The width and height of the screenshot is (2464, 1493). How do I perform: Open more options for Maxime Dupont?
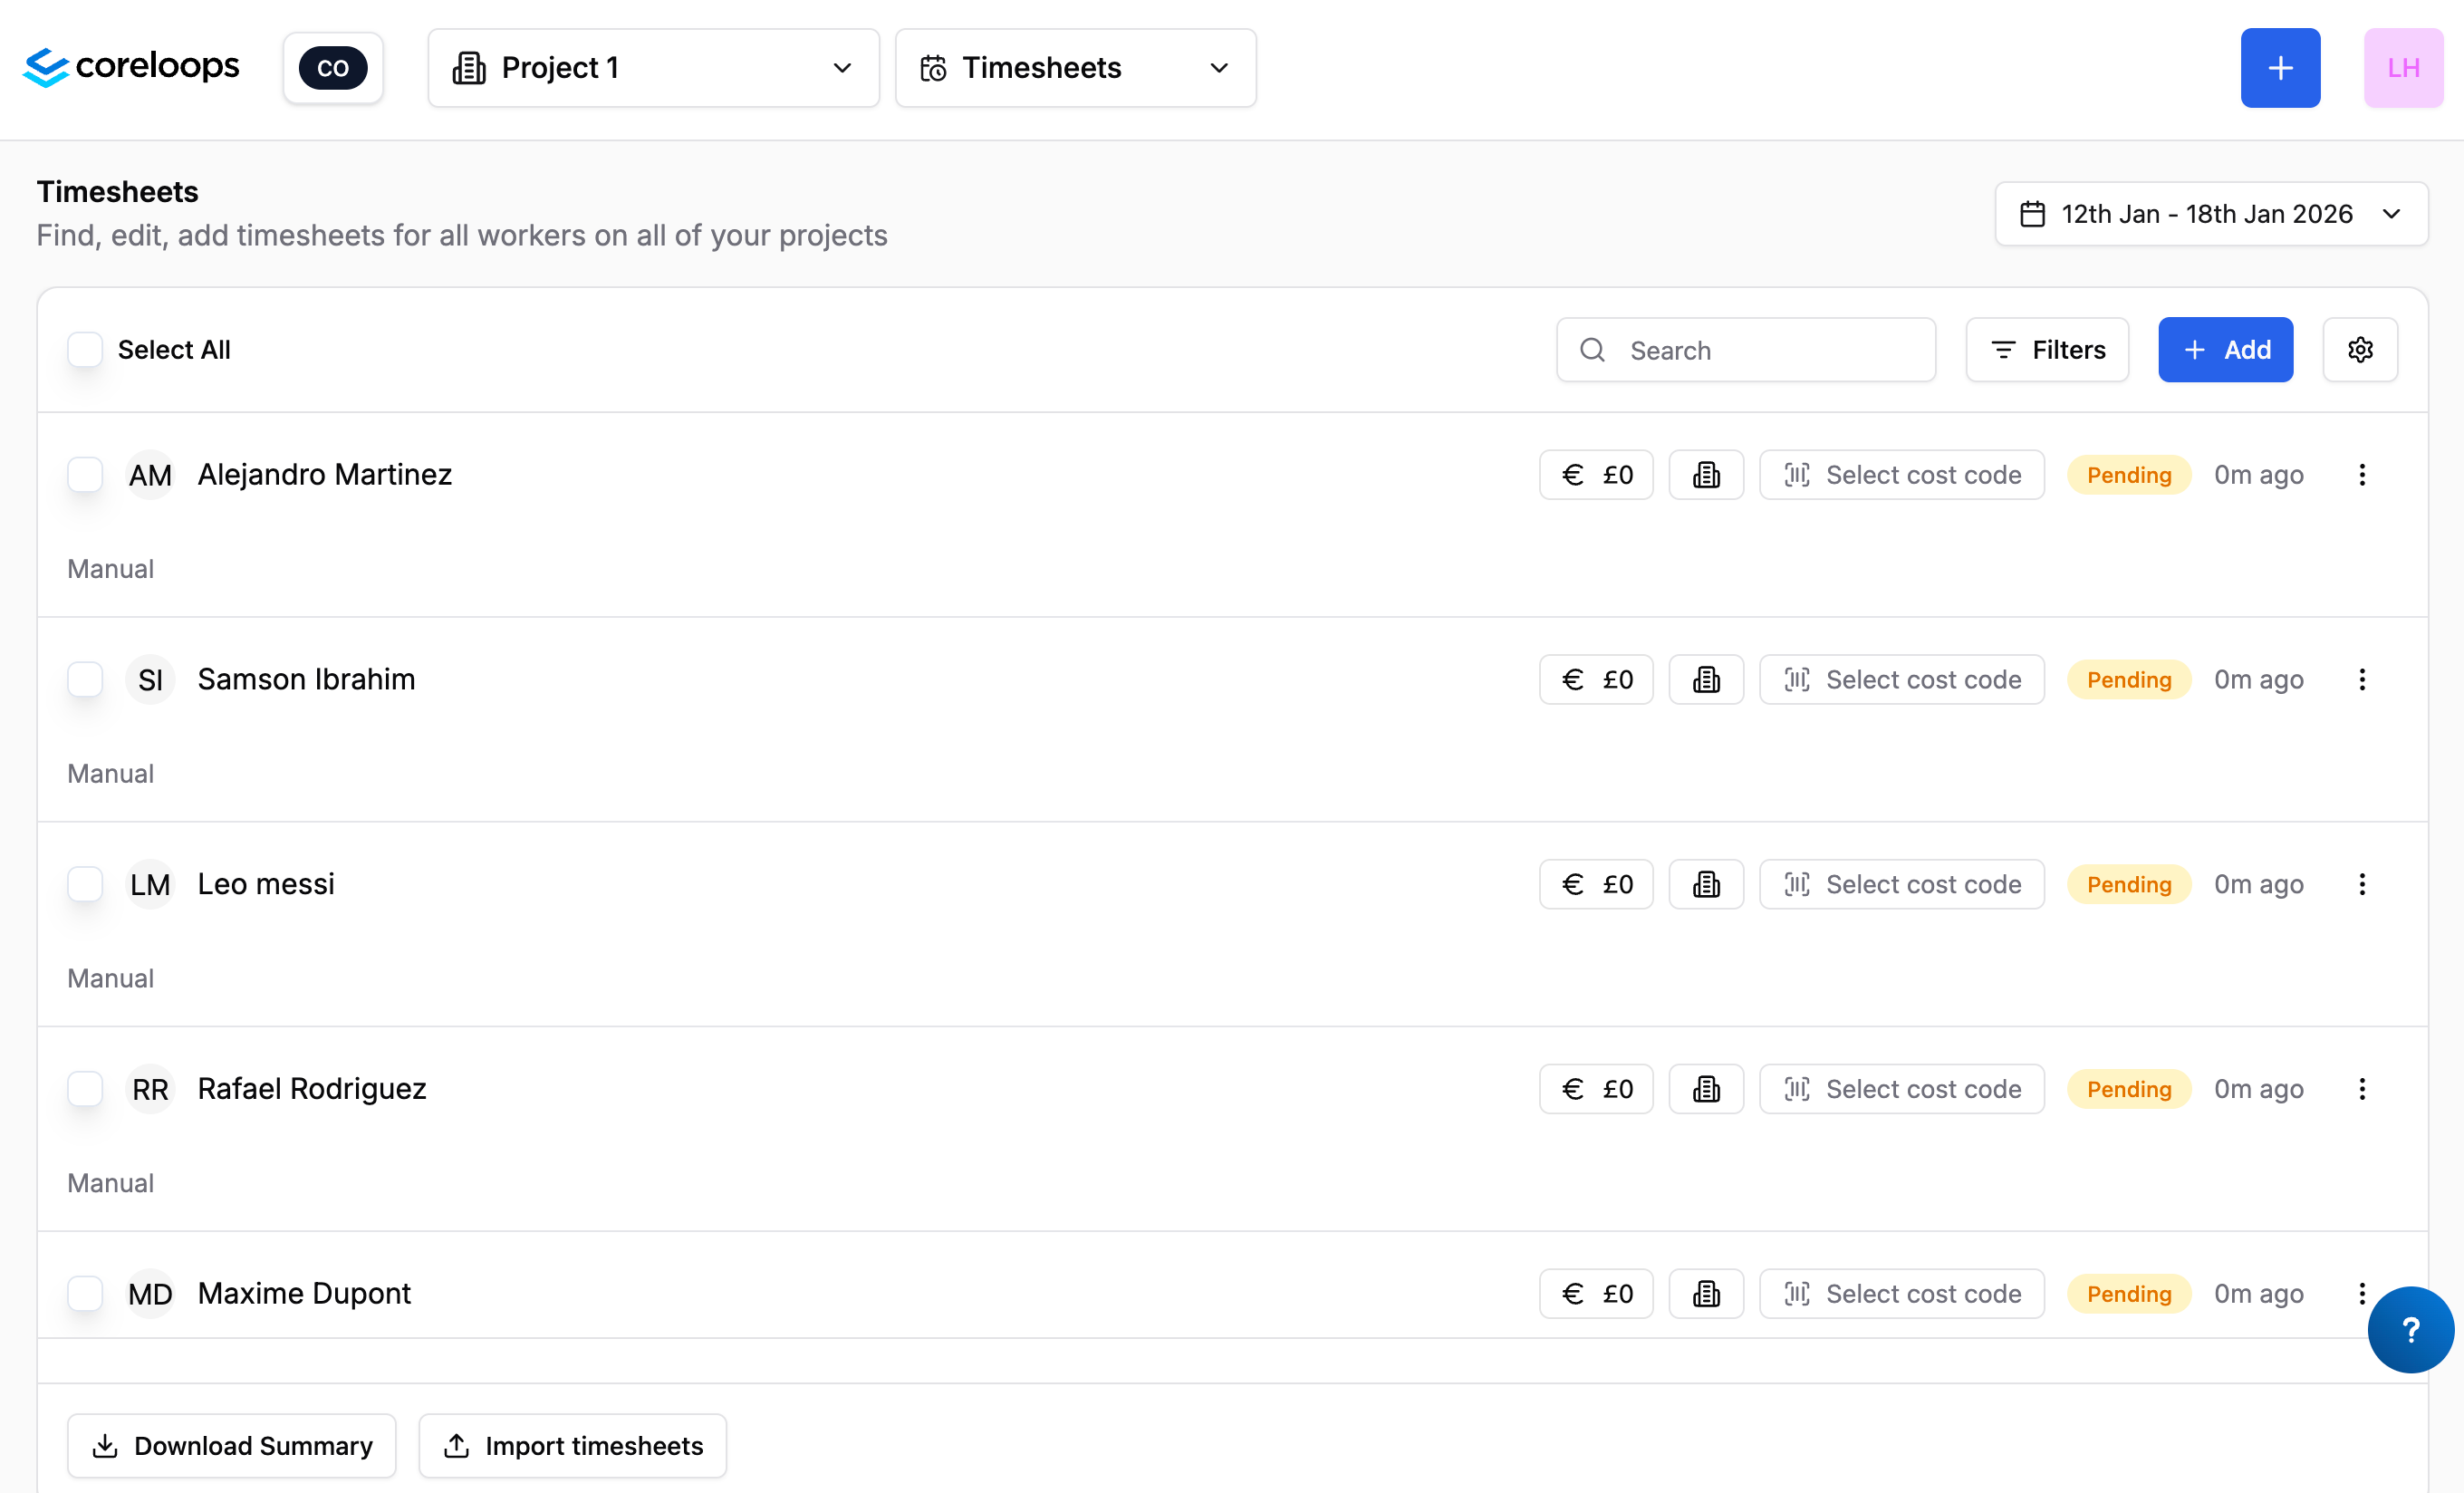point(2362,1294)
